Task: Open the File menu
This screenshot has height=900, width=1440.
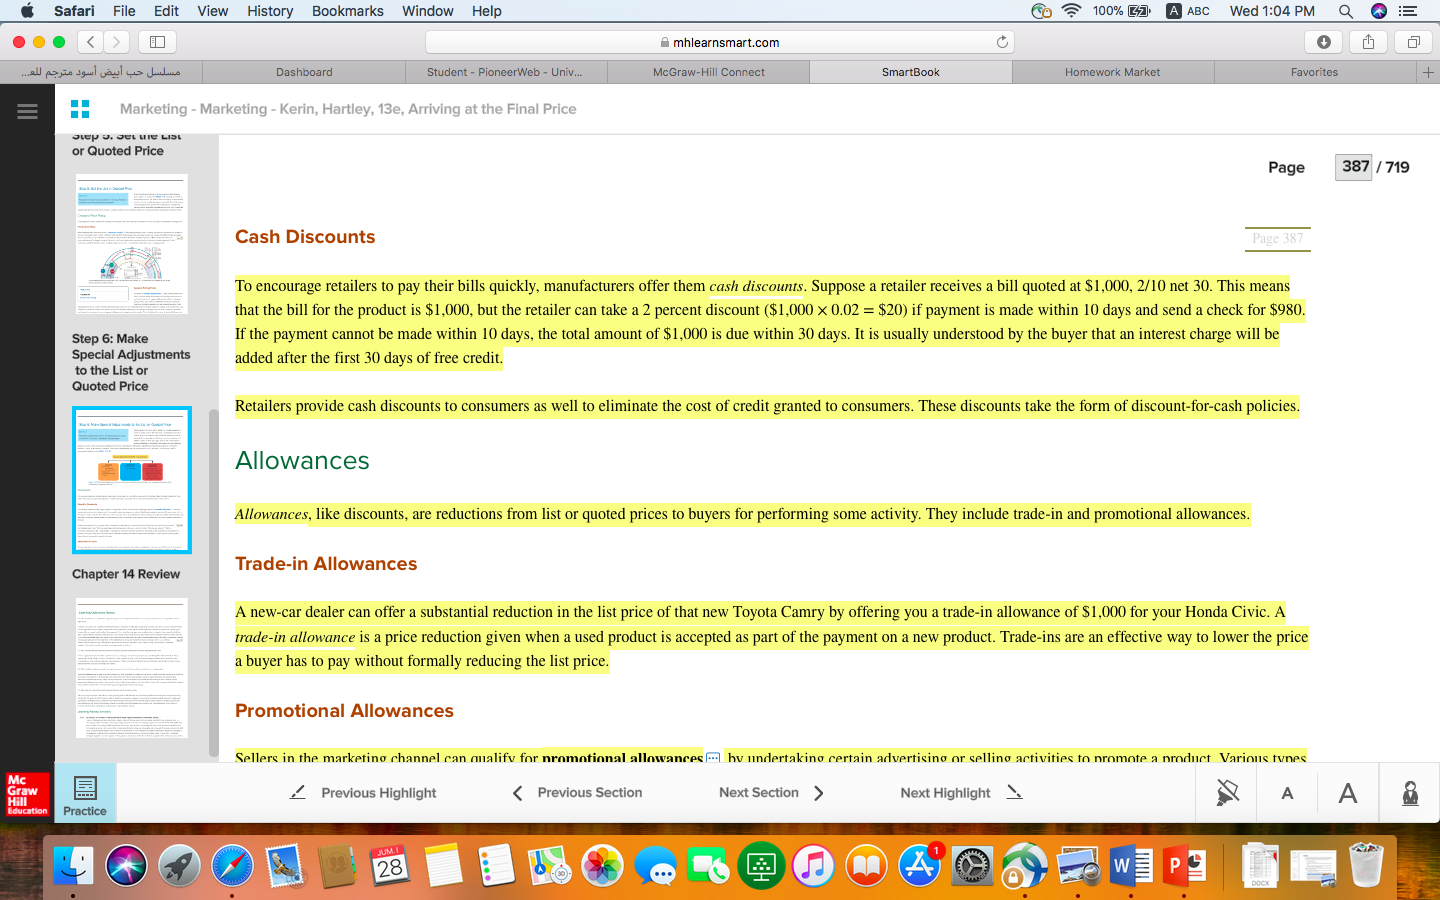Action: point(124,11)
